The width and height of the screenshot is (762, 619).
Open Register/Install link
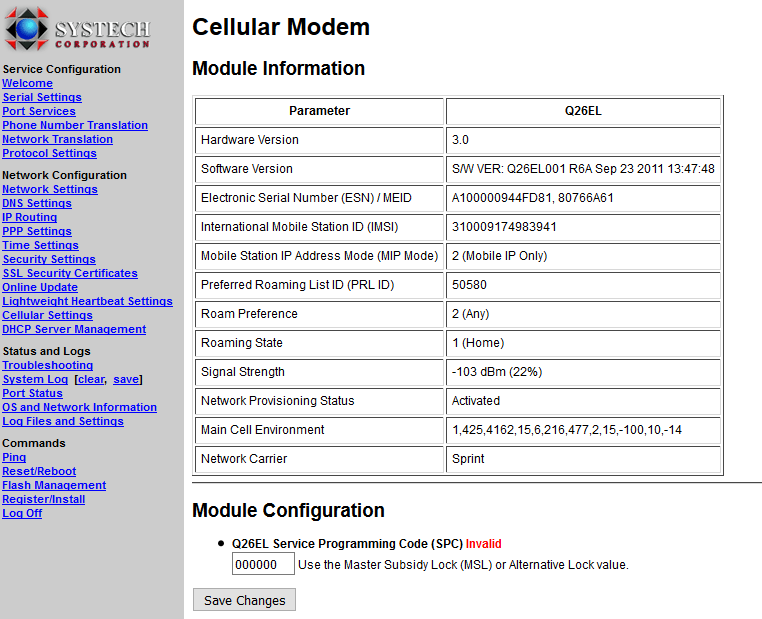point(44,499)
